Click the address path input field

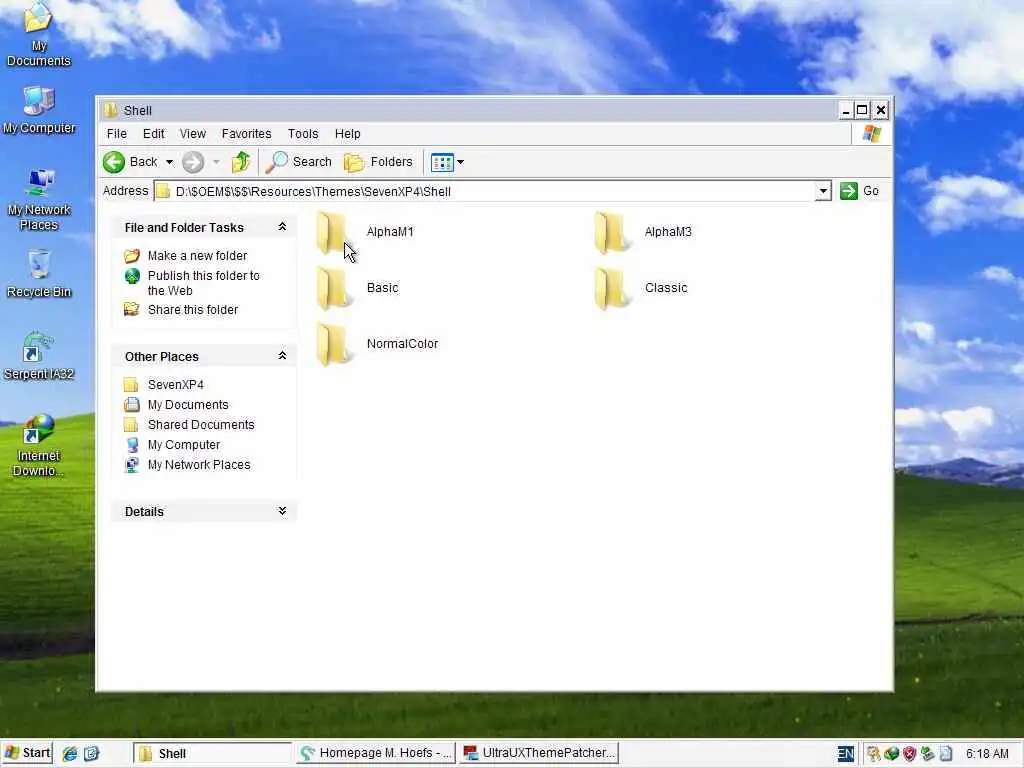[493, 191]
